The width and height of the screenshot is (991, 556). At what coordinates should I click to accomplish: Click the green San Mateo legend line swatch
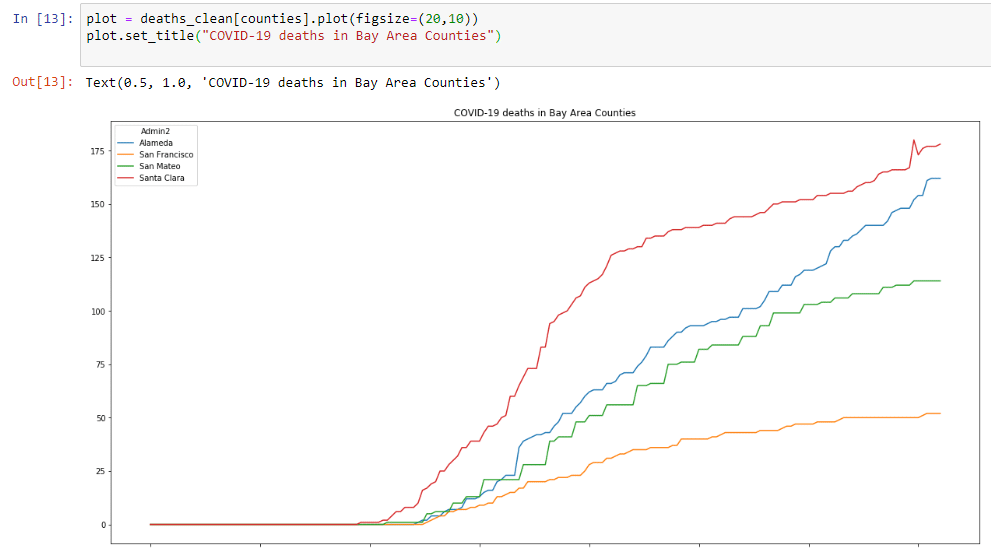(126, 166)
